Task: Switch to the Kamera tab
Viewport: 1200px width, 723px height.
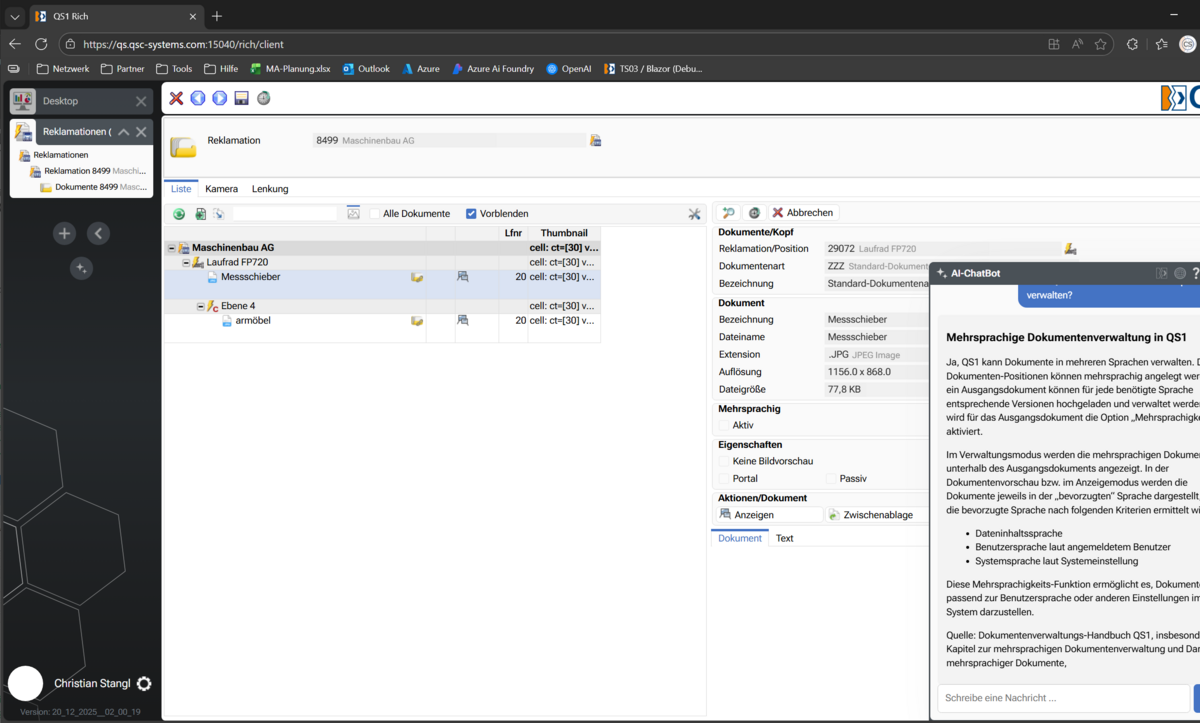Action: [x=221, y=189]
